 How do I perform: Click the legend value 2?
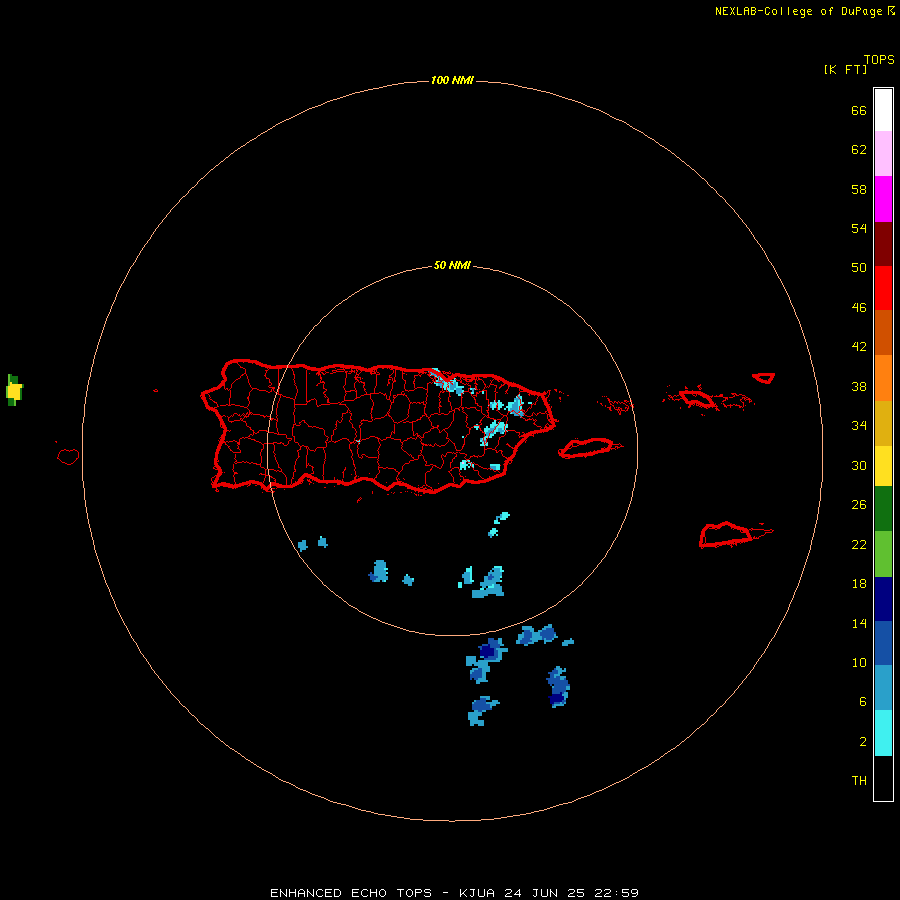(x=863, y=742)
